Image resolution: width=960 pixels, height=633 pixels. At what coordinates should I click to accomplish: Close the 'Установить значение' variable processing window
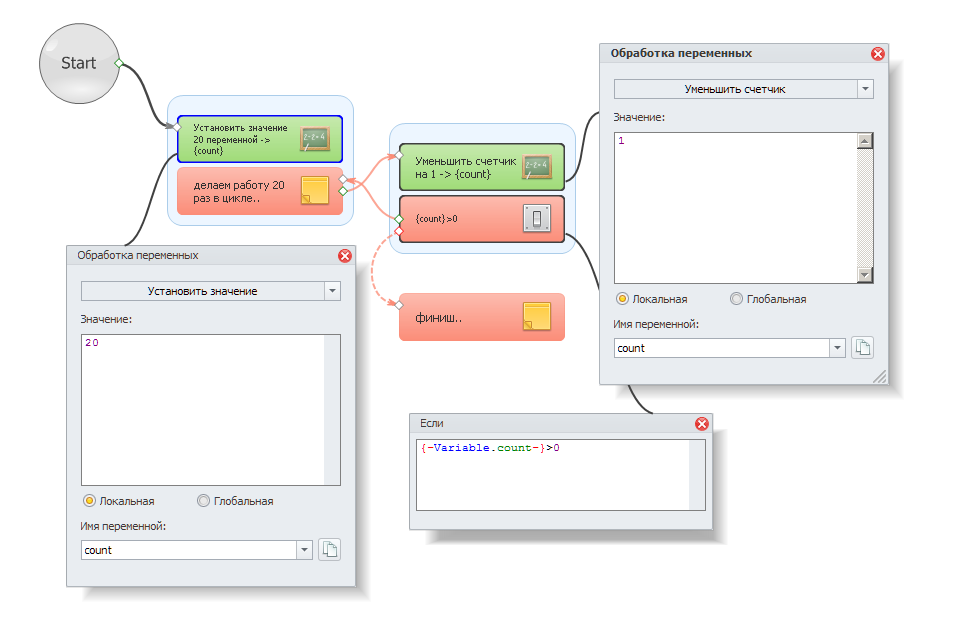[345, 256]
